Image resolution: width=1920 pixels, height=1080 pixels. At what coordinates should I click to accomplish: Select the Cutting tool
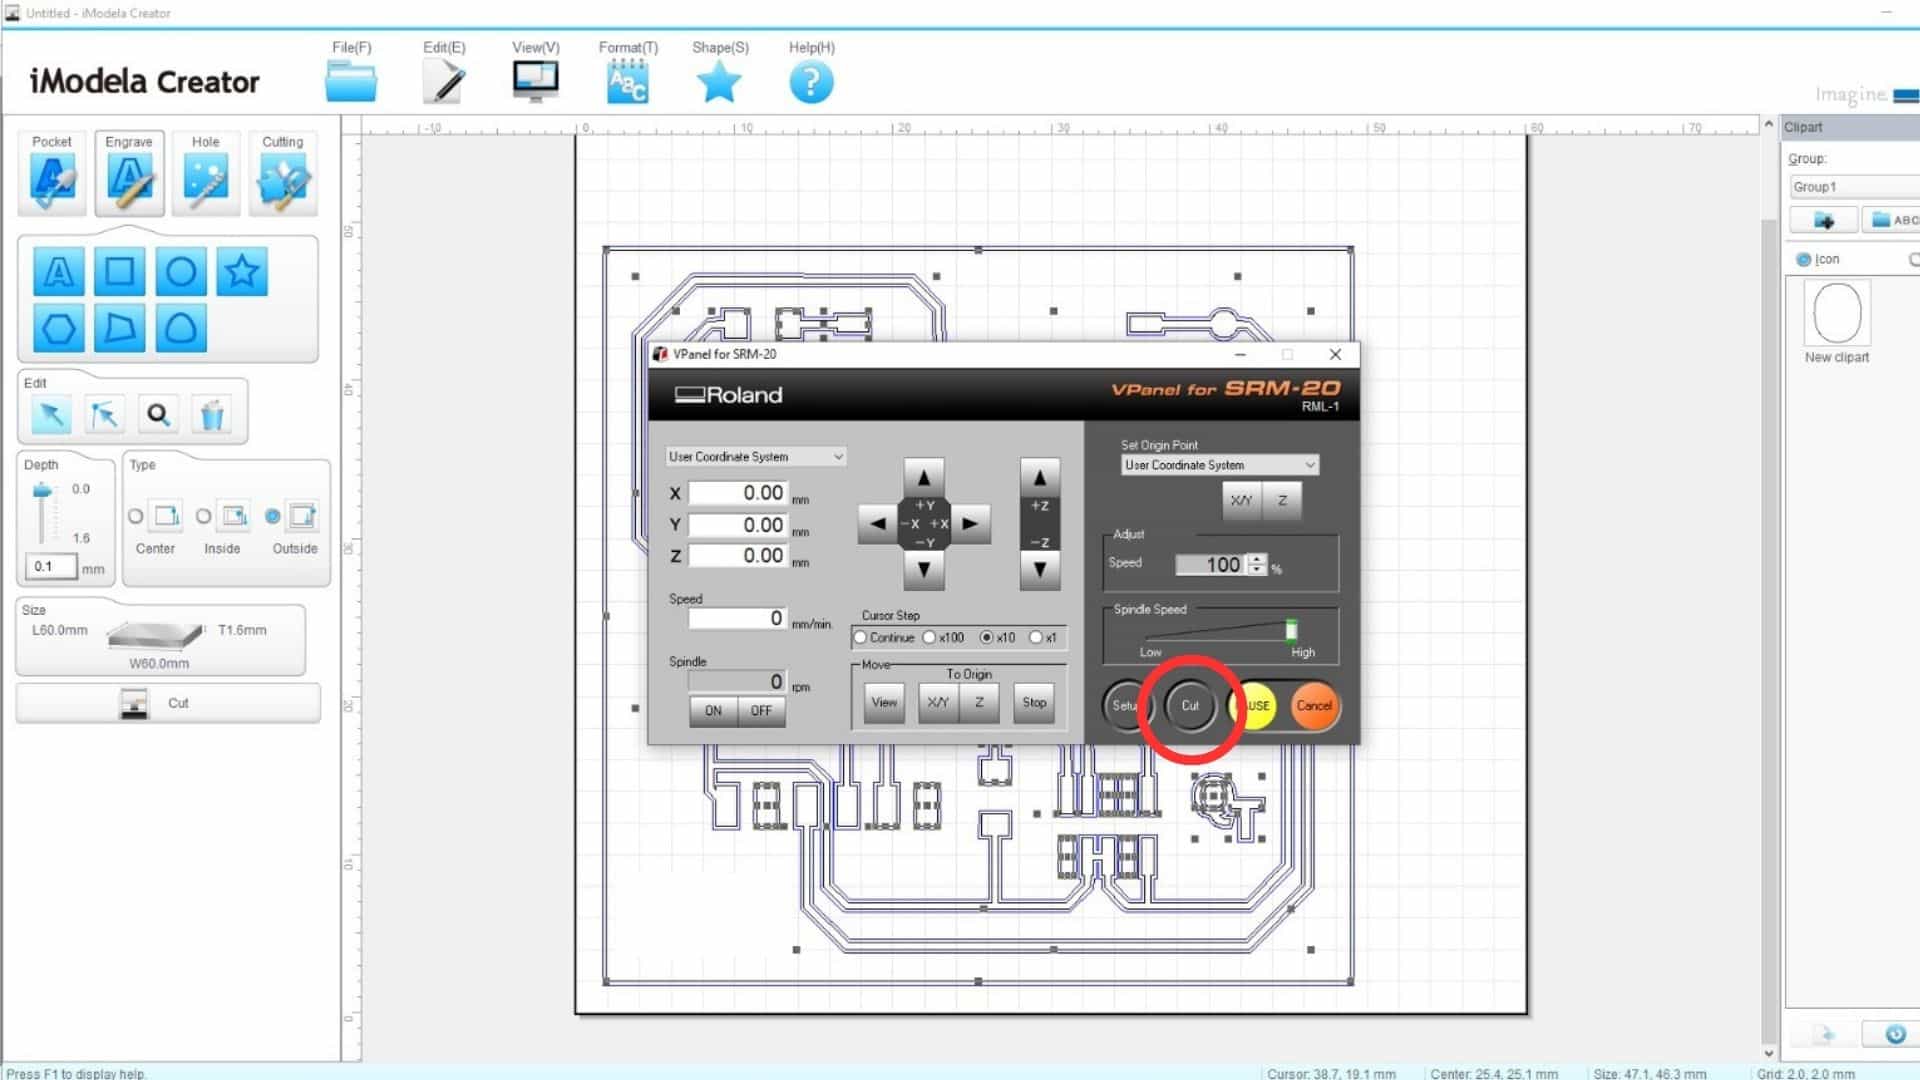click(x=283, y=173)
